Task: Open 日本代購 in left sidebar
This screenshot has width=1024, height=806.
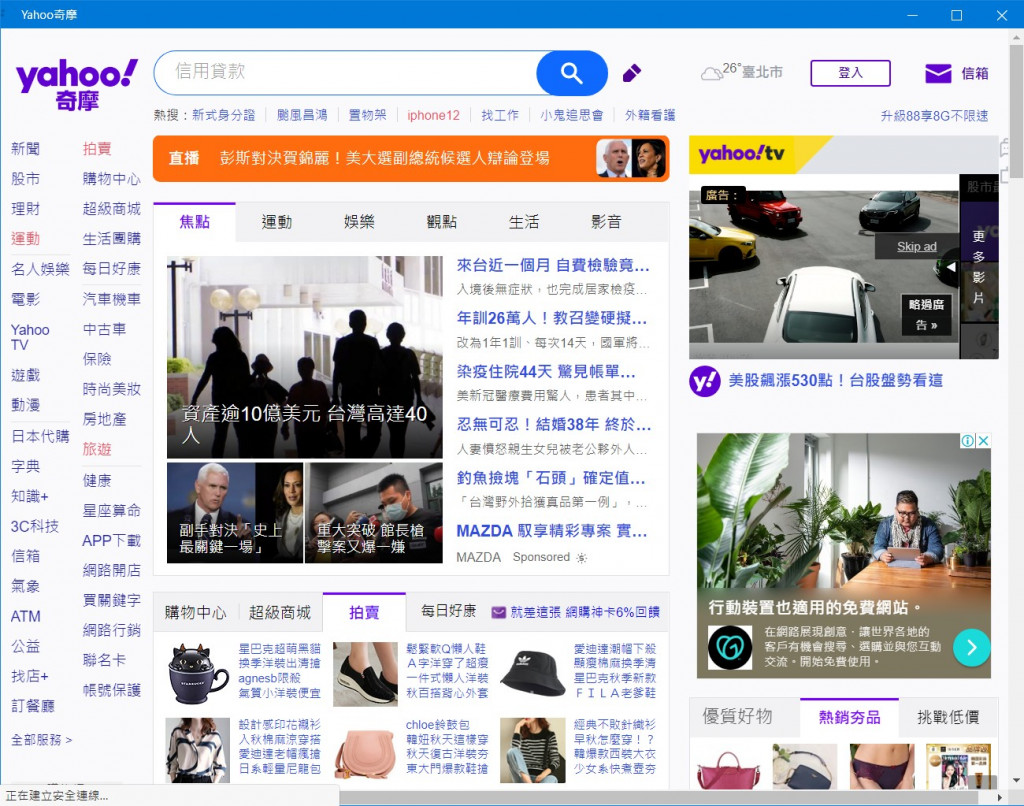Action: (40, 436)
